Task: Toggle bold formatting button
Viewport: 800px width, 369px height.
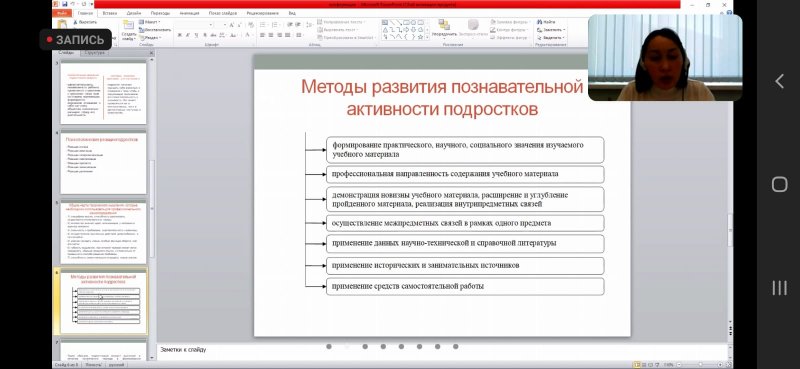Action: [180, 35]
